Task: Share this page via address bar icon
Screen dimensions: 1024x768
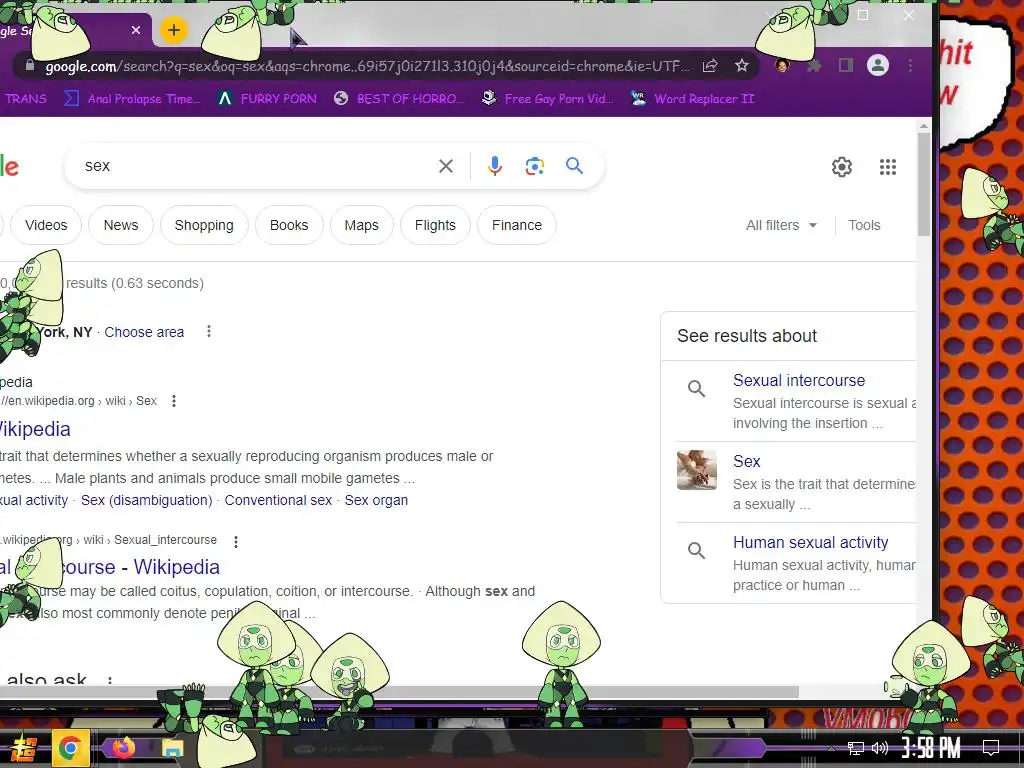Action: [710, 65]
